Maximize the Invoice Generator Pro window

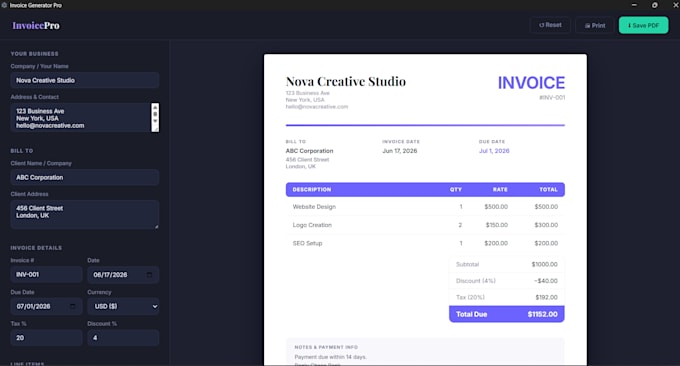pyautogui.click(x=654, y=5)
